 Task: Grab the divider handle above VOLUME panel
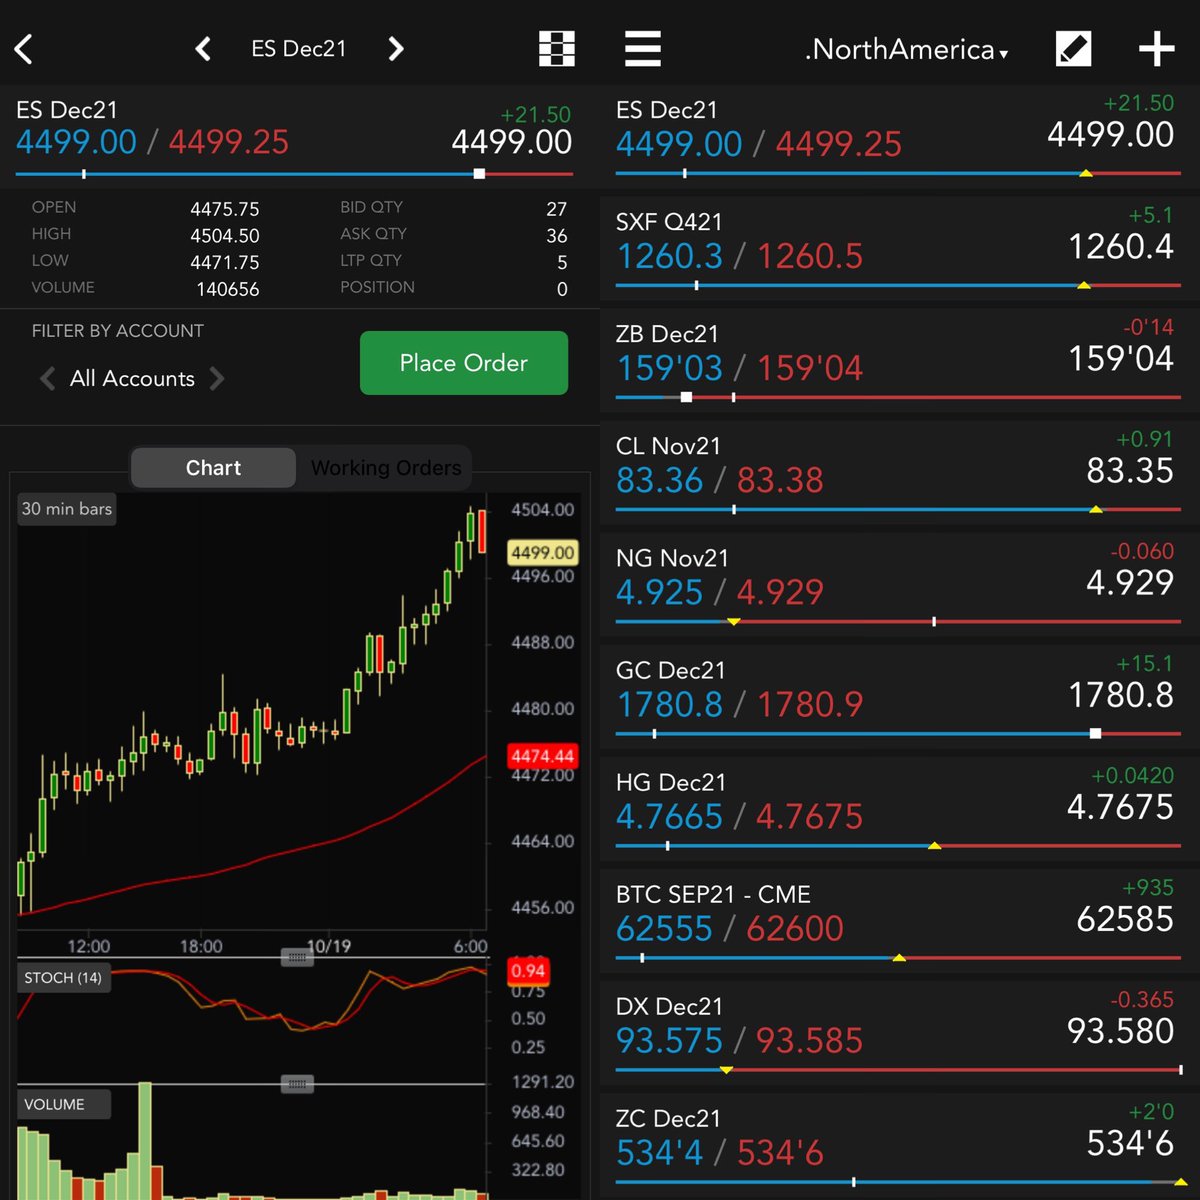(297, 1084)
